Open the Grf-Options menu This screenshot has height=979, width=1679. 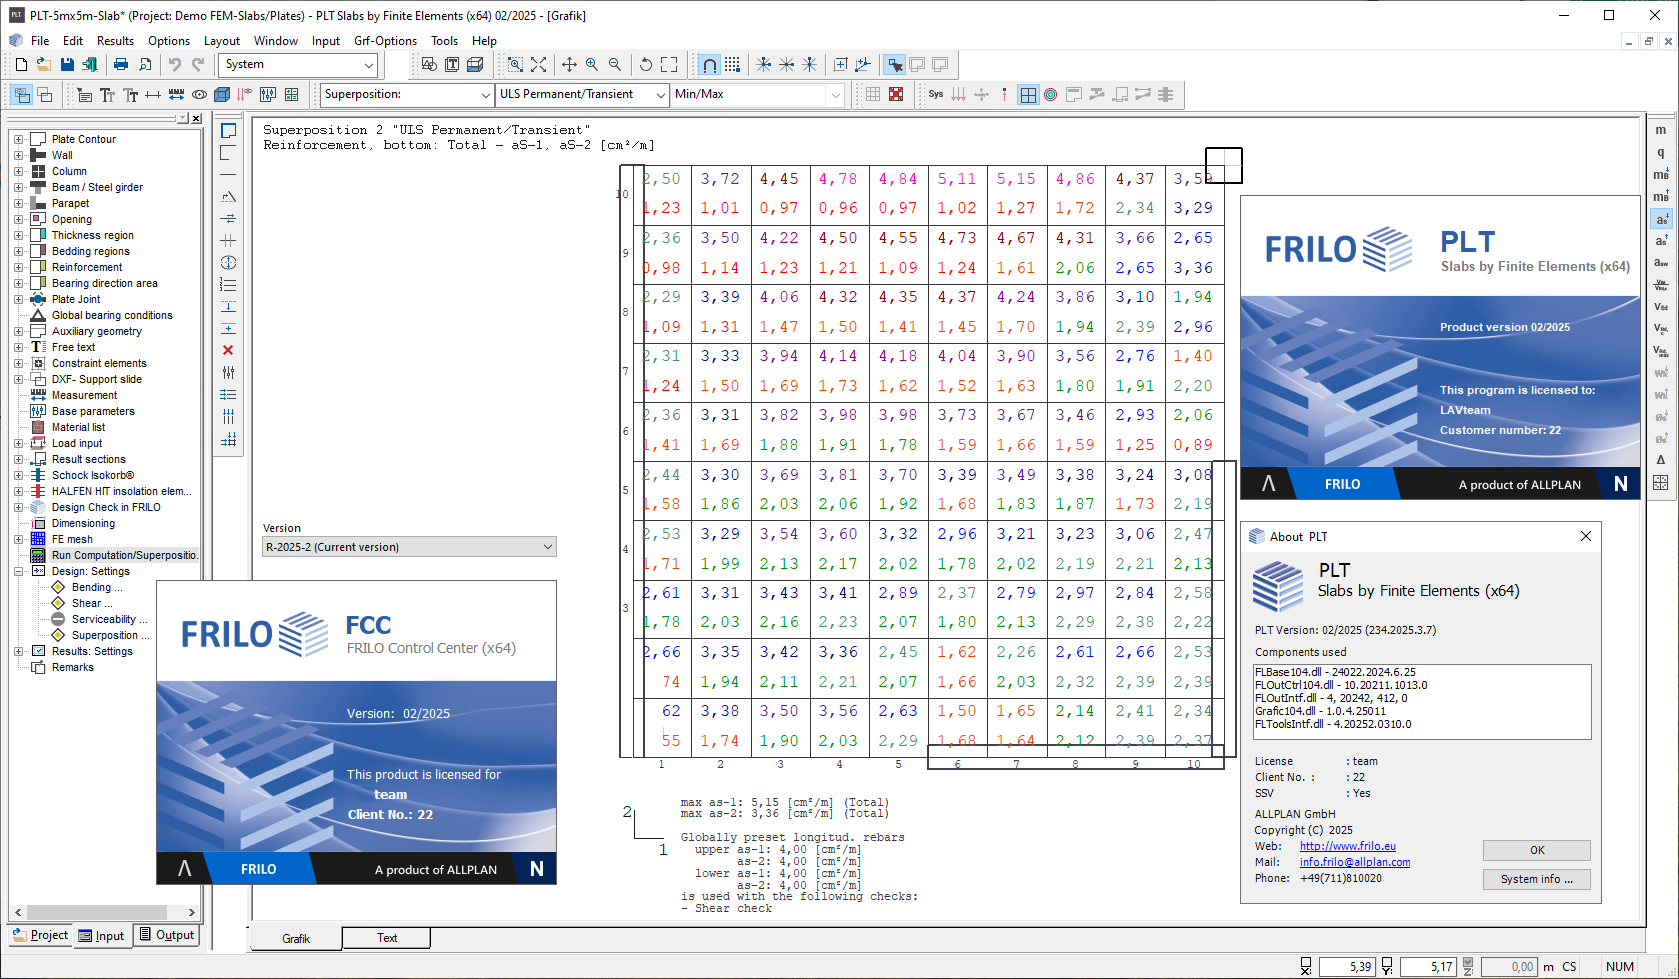(385, 41)
